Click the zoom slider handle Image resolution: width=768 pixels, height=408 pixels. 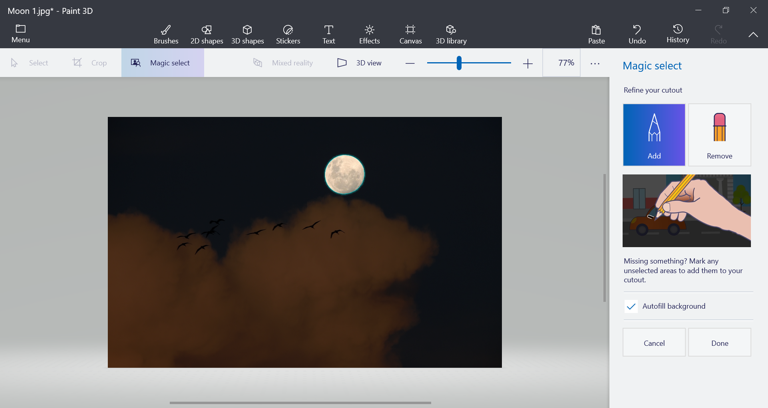click(459, 63)
